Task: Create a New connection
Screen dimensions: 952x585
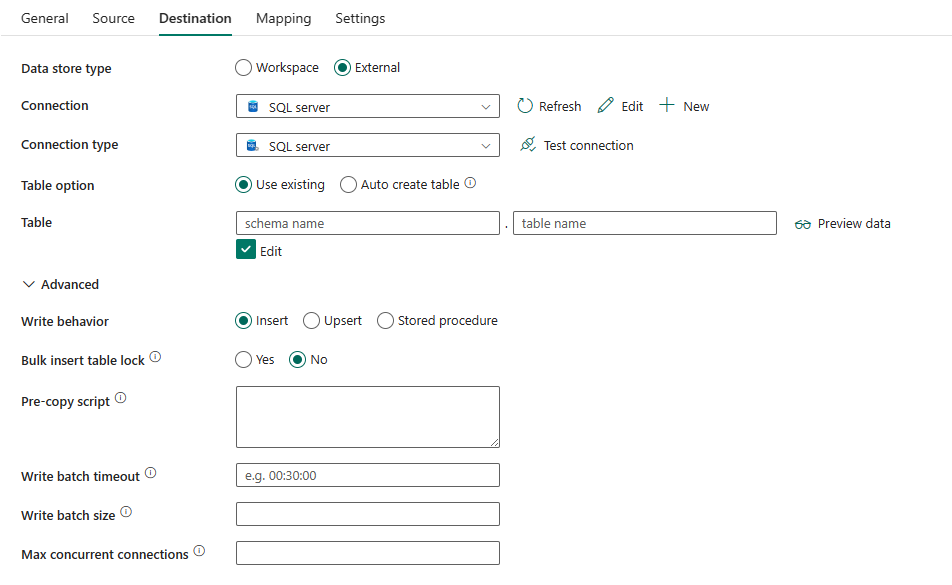Action: (684, 105)
